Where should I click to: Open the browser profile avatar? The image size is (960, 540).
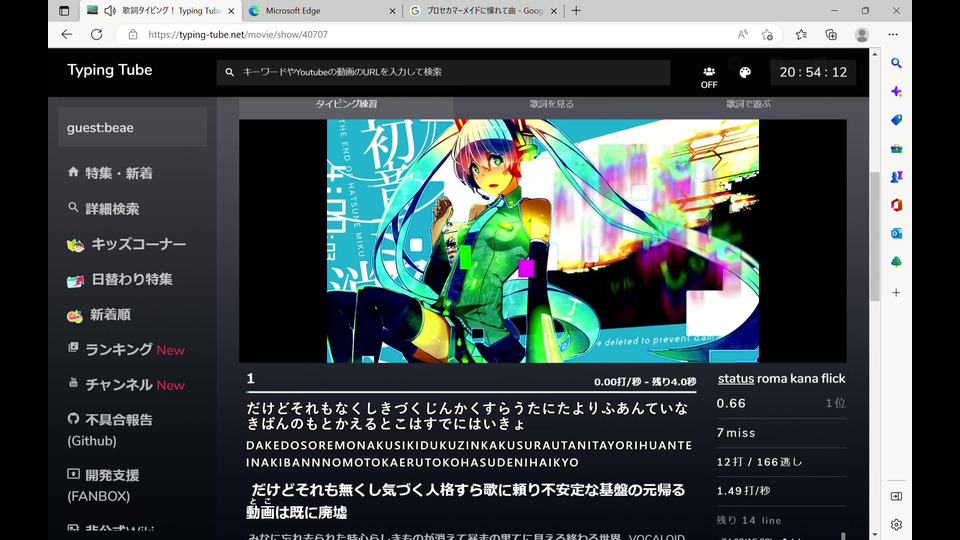862,34
